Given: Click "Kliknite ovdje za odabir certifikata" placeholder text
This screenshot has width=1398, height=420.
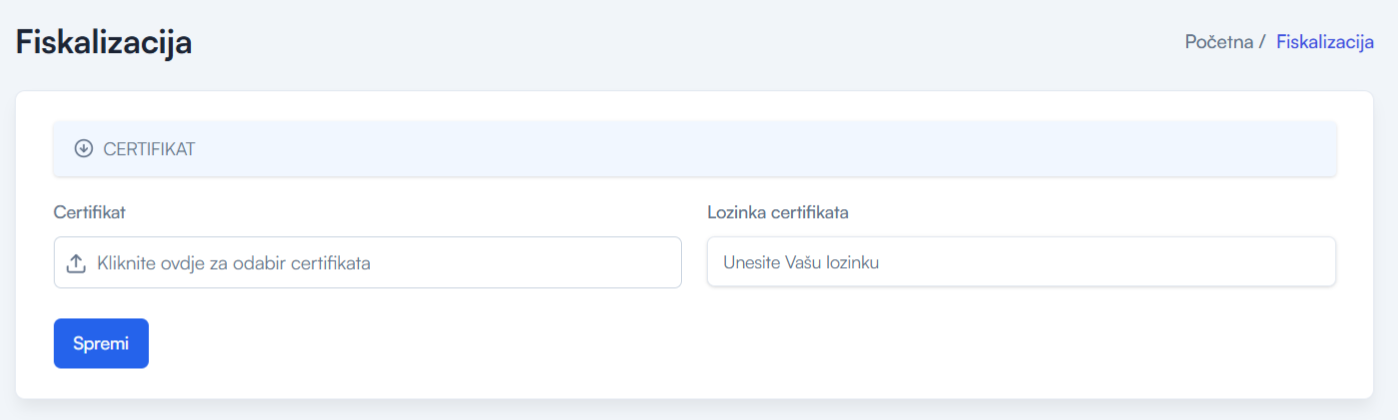Looking at the screenshot, I should tap(234, 263).
